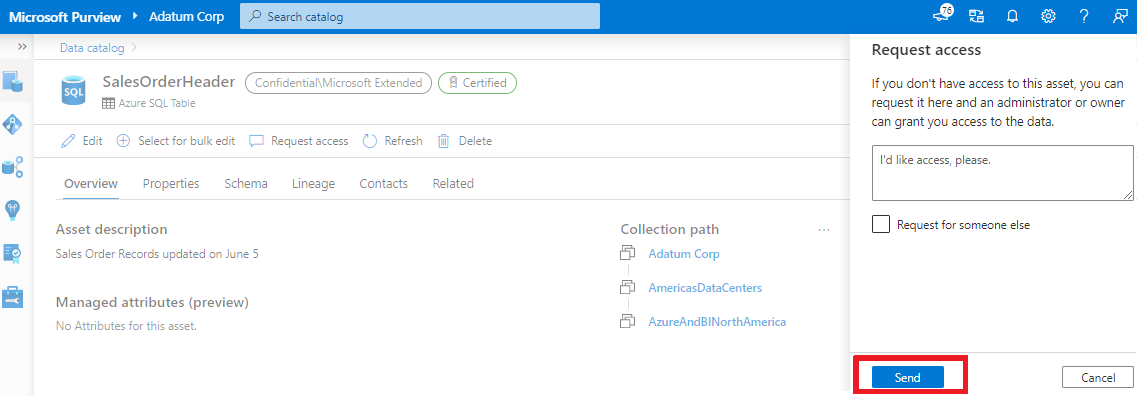Open the Contacts tab

click(x=384, y=183)
